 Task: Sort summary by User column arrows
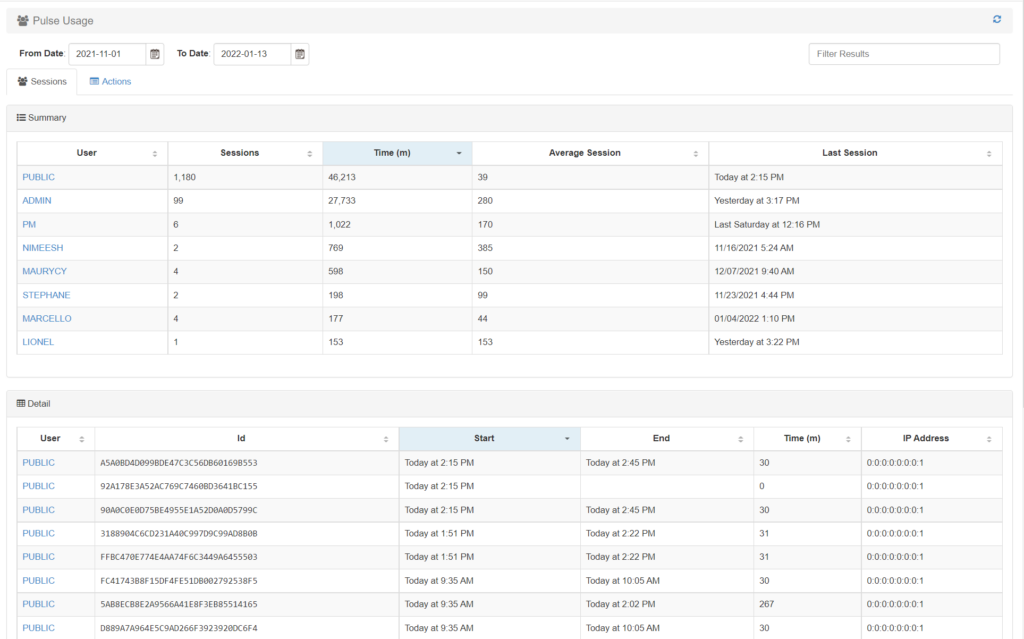click(x=154, y=154)
